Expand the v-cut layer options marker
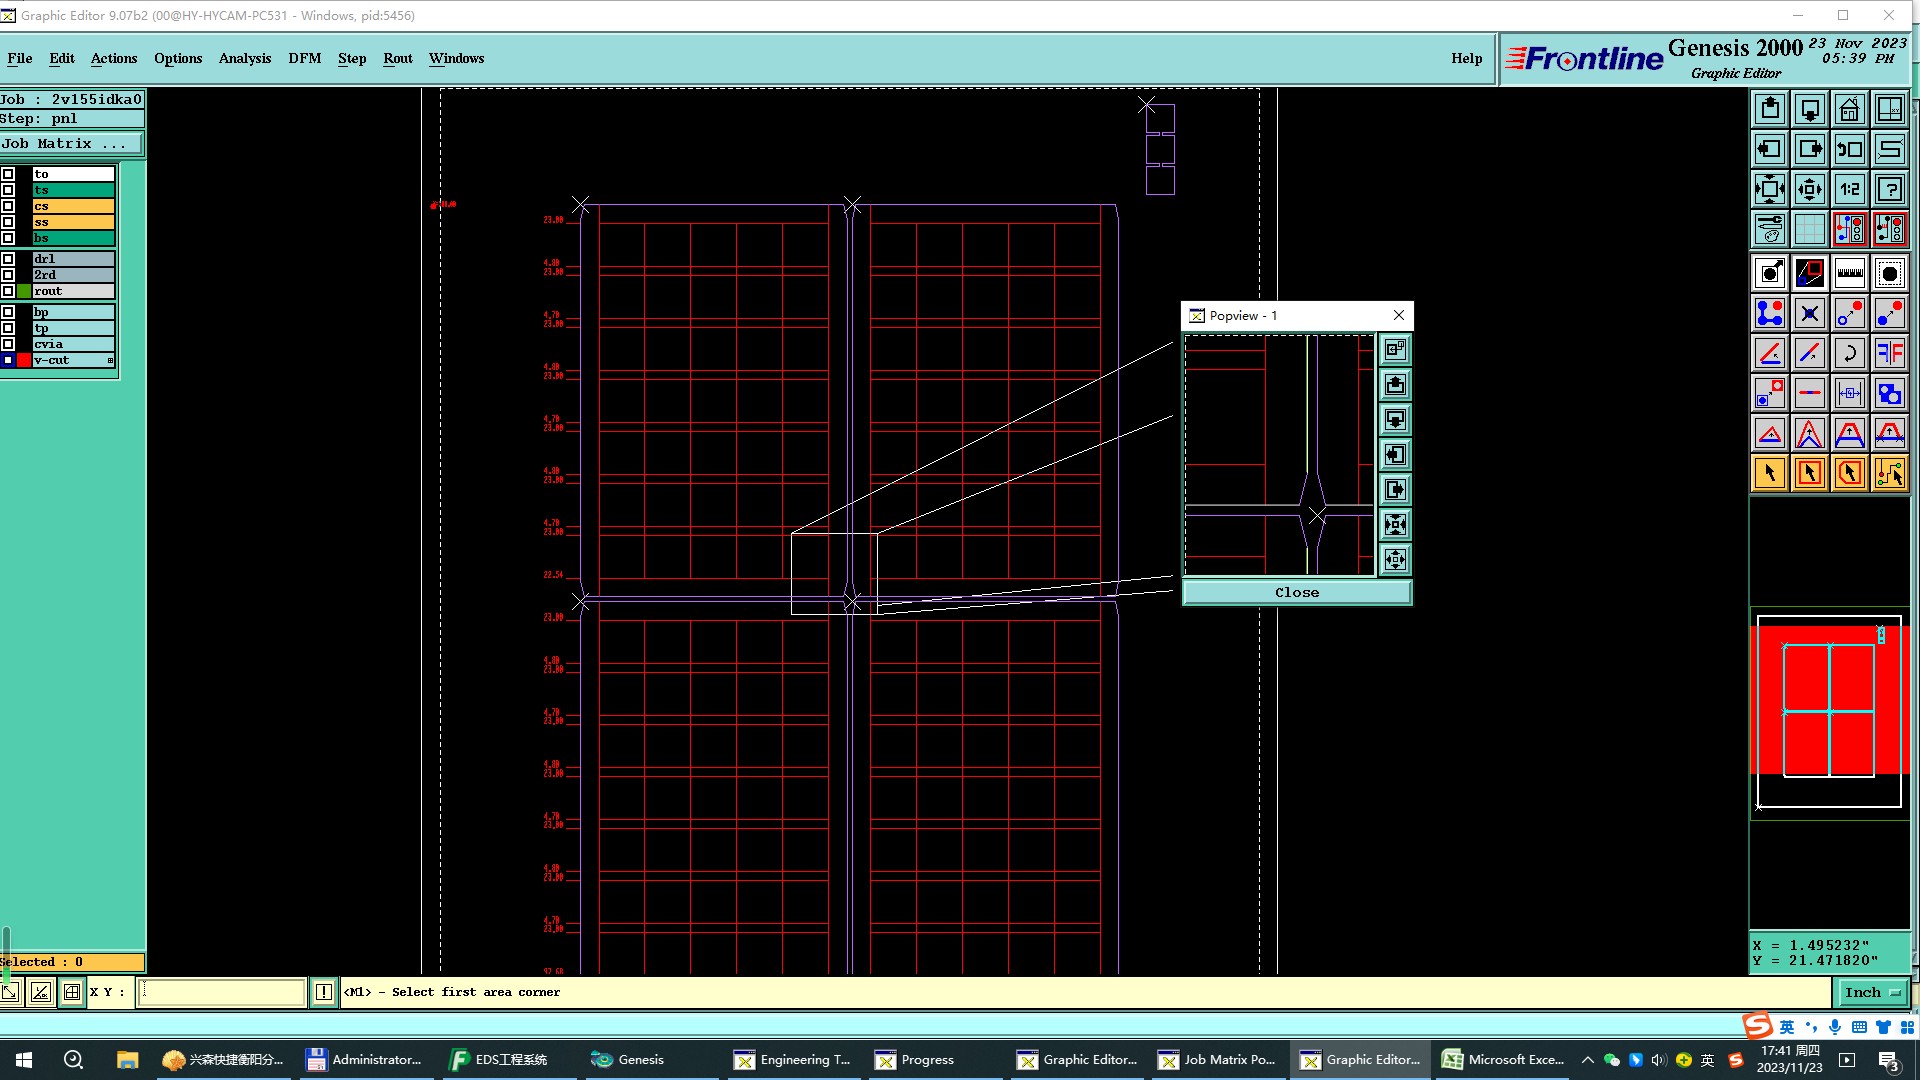Screen dimensions: 1920x1080 (110, 360)
